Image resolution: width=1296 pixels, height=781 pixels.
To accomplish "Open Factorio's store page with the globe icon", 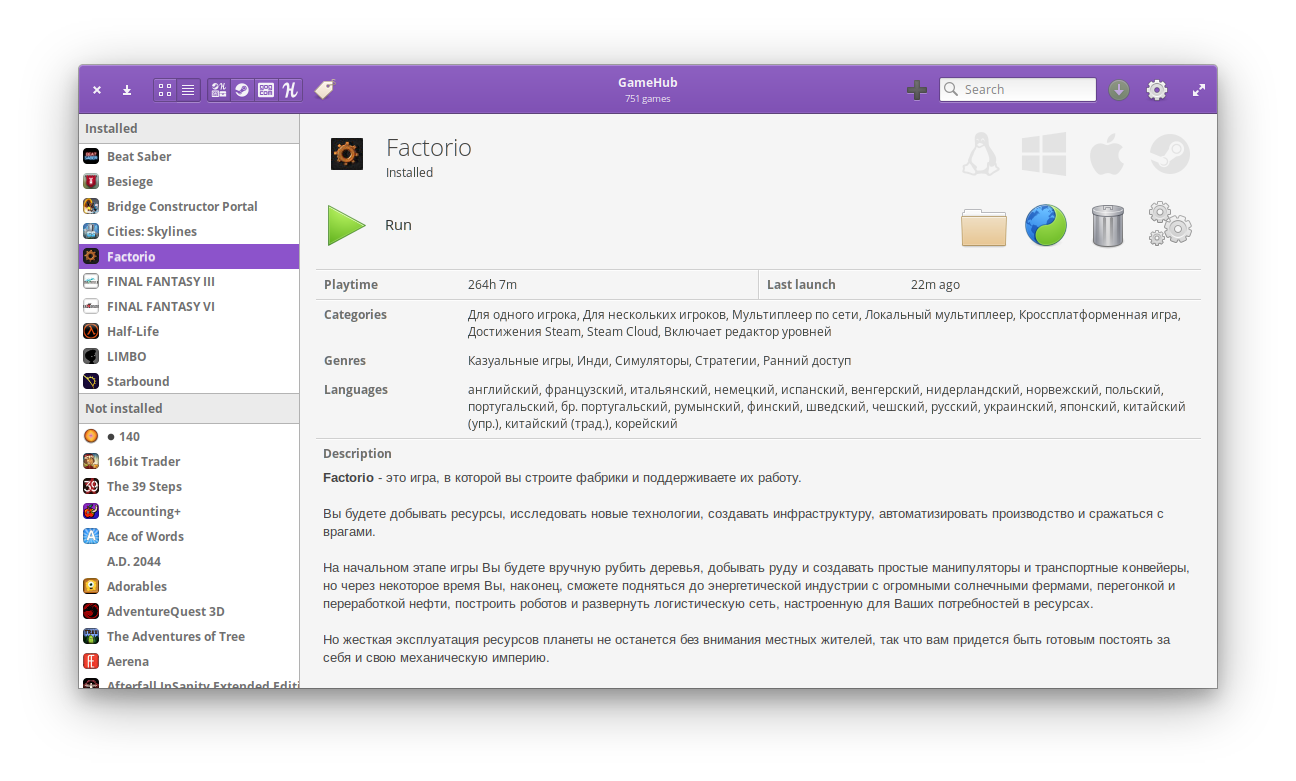I will coord(1045,225).
